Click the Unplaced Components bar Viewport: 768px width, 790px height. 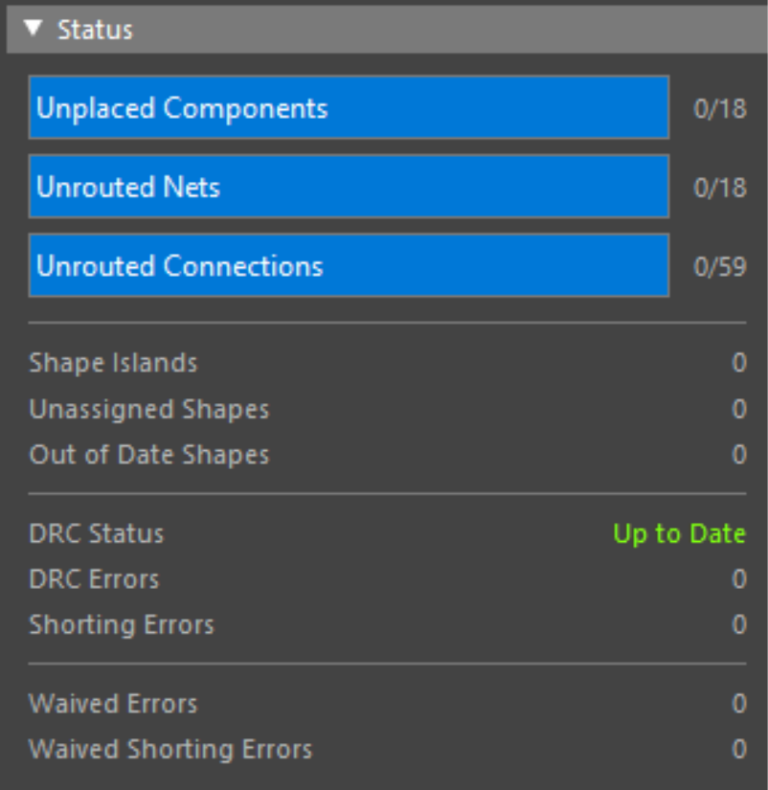pos(348,108)
